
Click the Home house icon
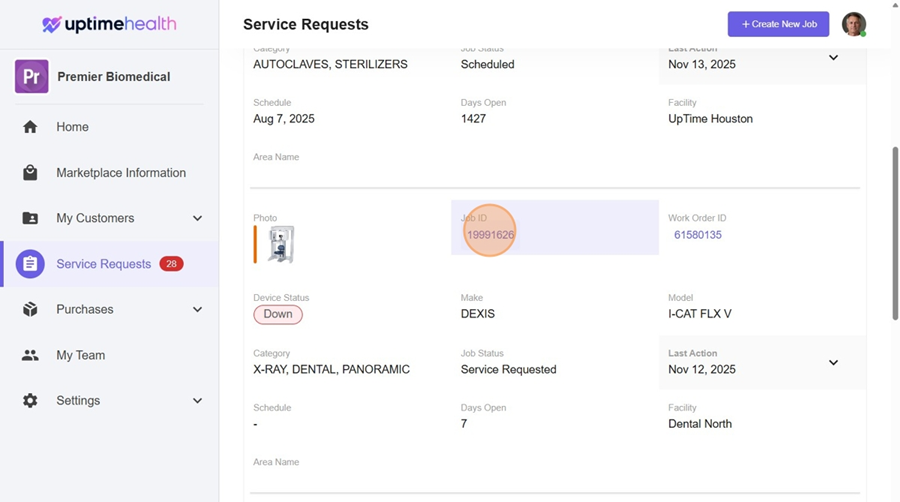30,127
